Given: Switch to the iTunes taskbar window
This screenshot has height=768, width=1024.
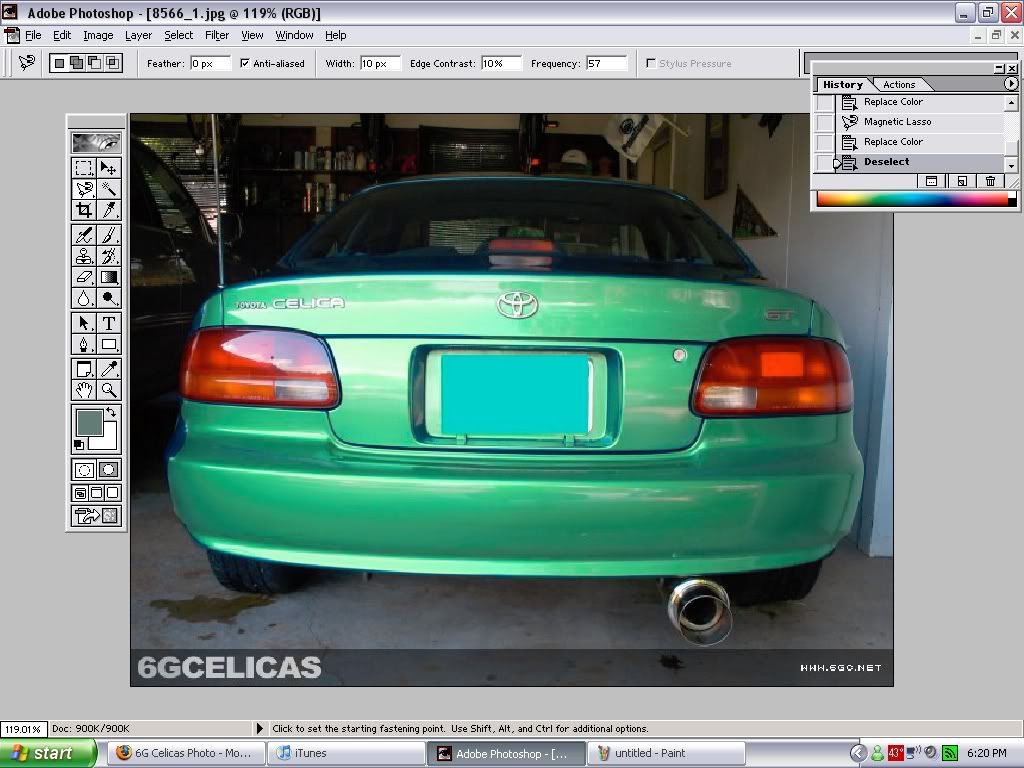Looking at the screenshot, I should (346, 753).
